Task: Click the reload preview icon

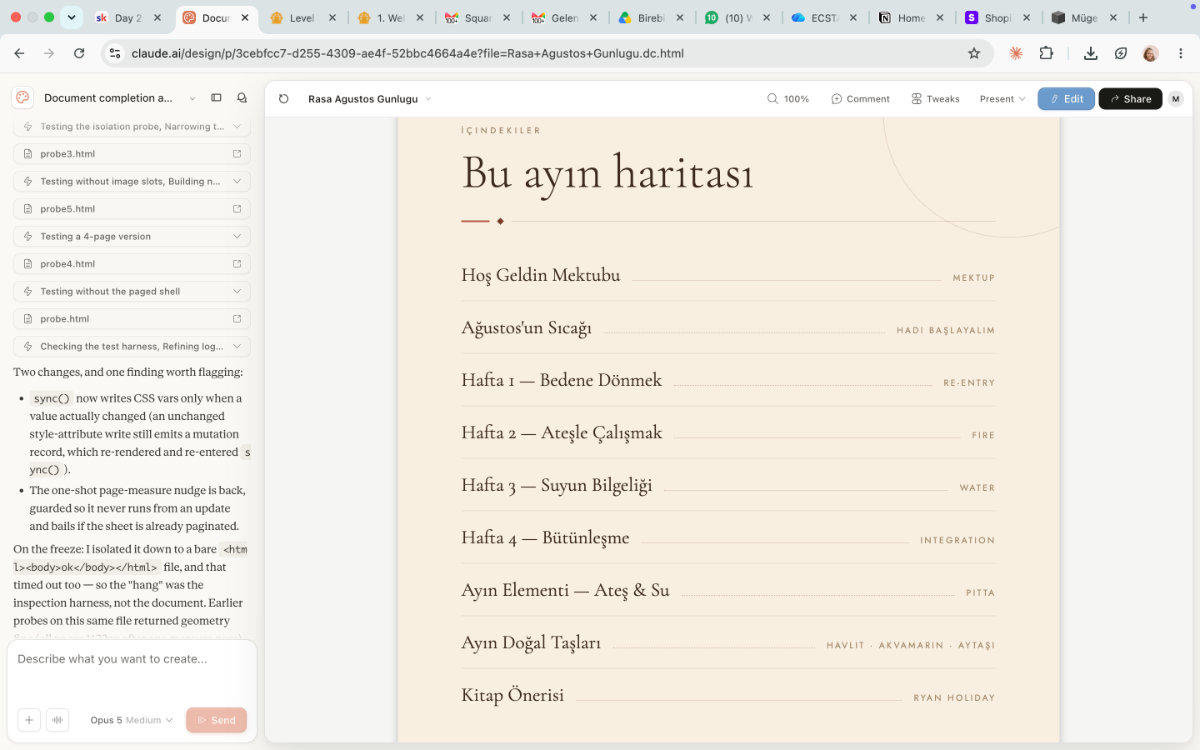Action: click(x=284, y=99)
